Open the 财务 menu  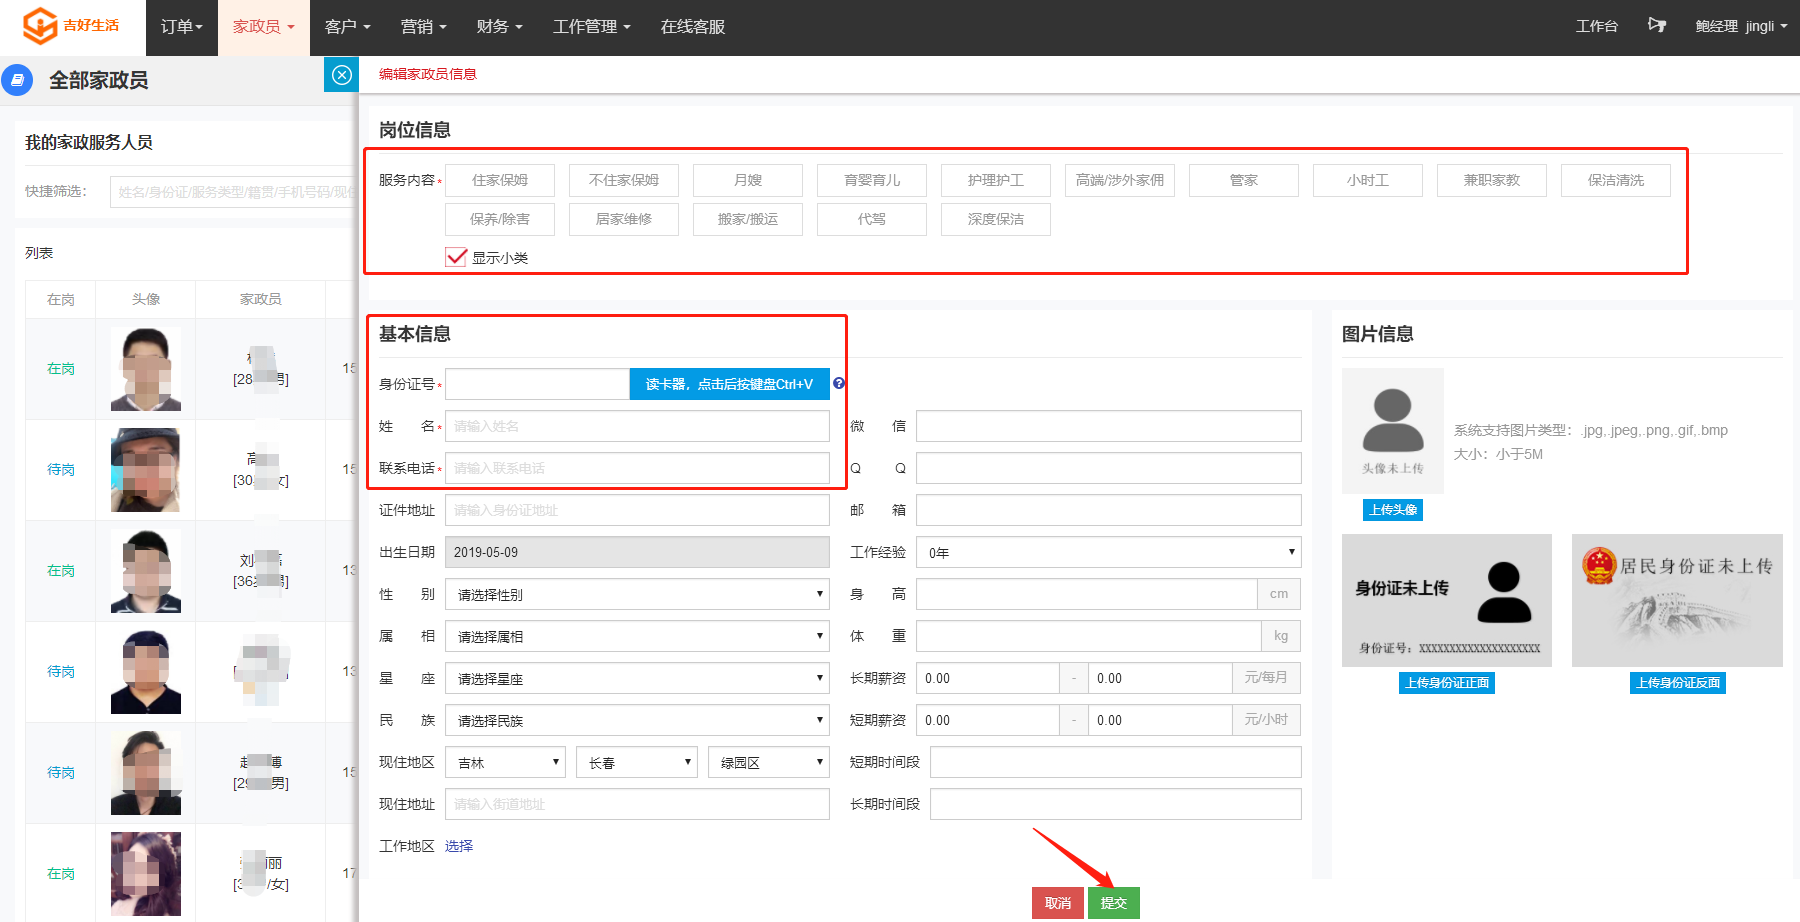(x=500, y=27)
